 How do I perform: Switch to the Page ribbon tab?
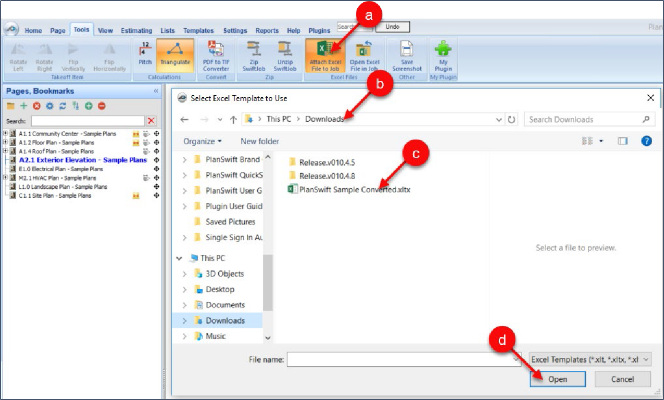(58, 30)
